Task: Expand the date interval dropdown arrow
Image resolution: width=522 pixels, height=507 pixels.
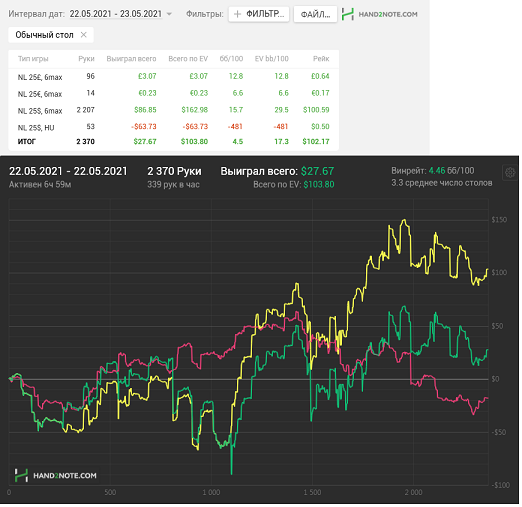Action: (169, 14)
